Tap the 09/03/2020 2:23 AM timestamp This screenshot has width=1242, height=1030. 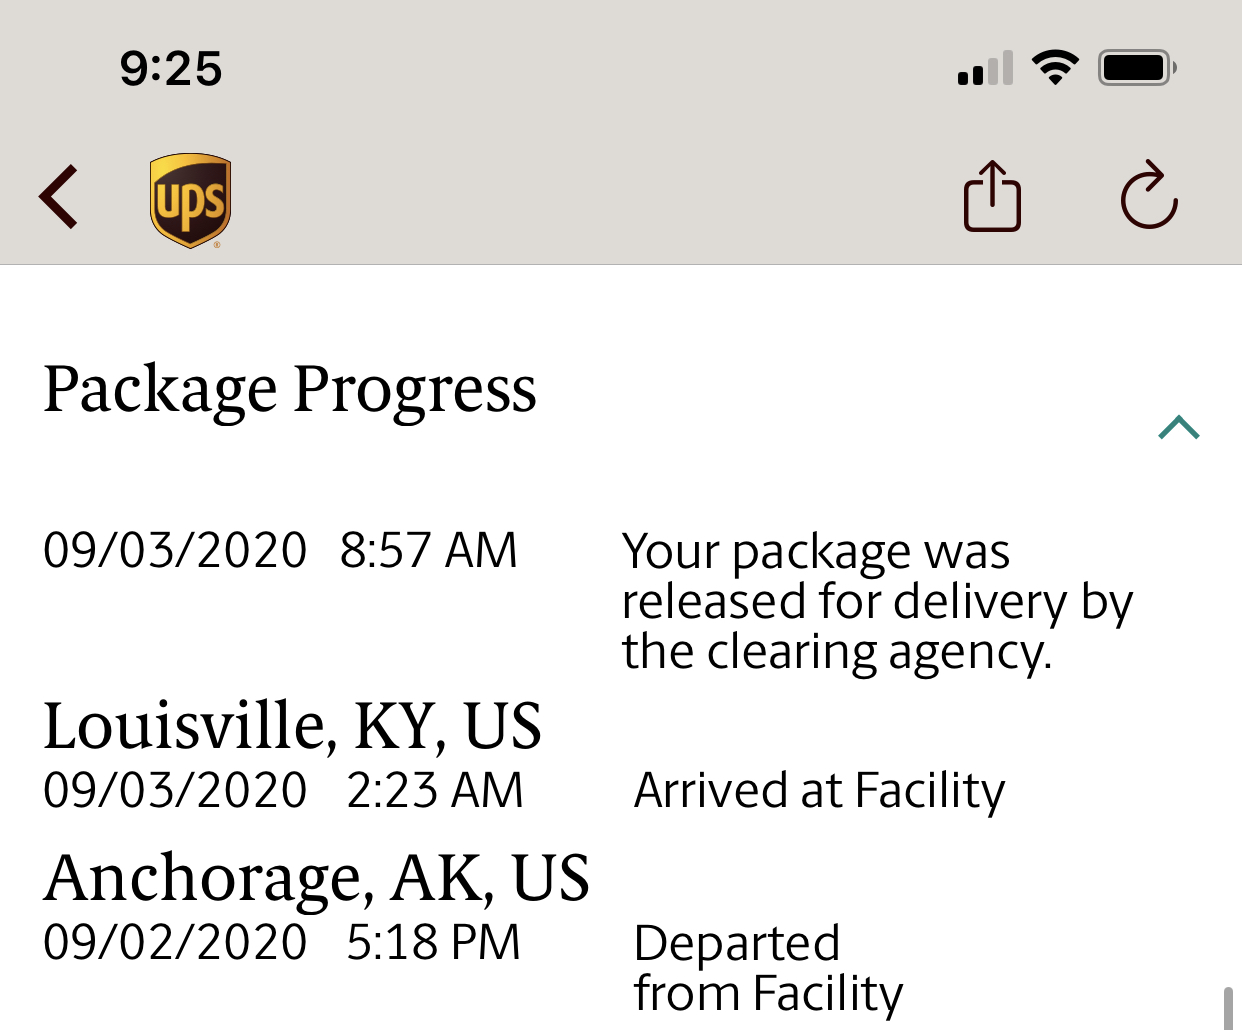283,791
